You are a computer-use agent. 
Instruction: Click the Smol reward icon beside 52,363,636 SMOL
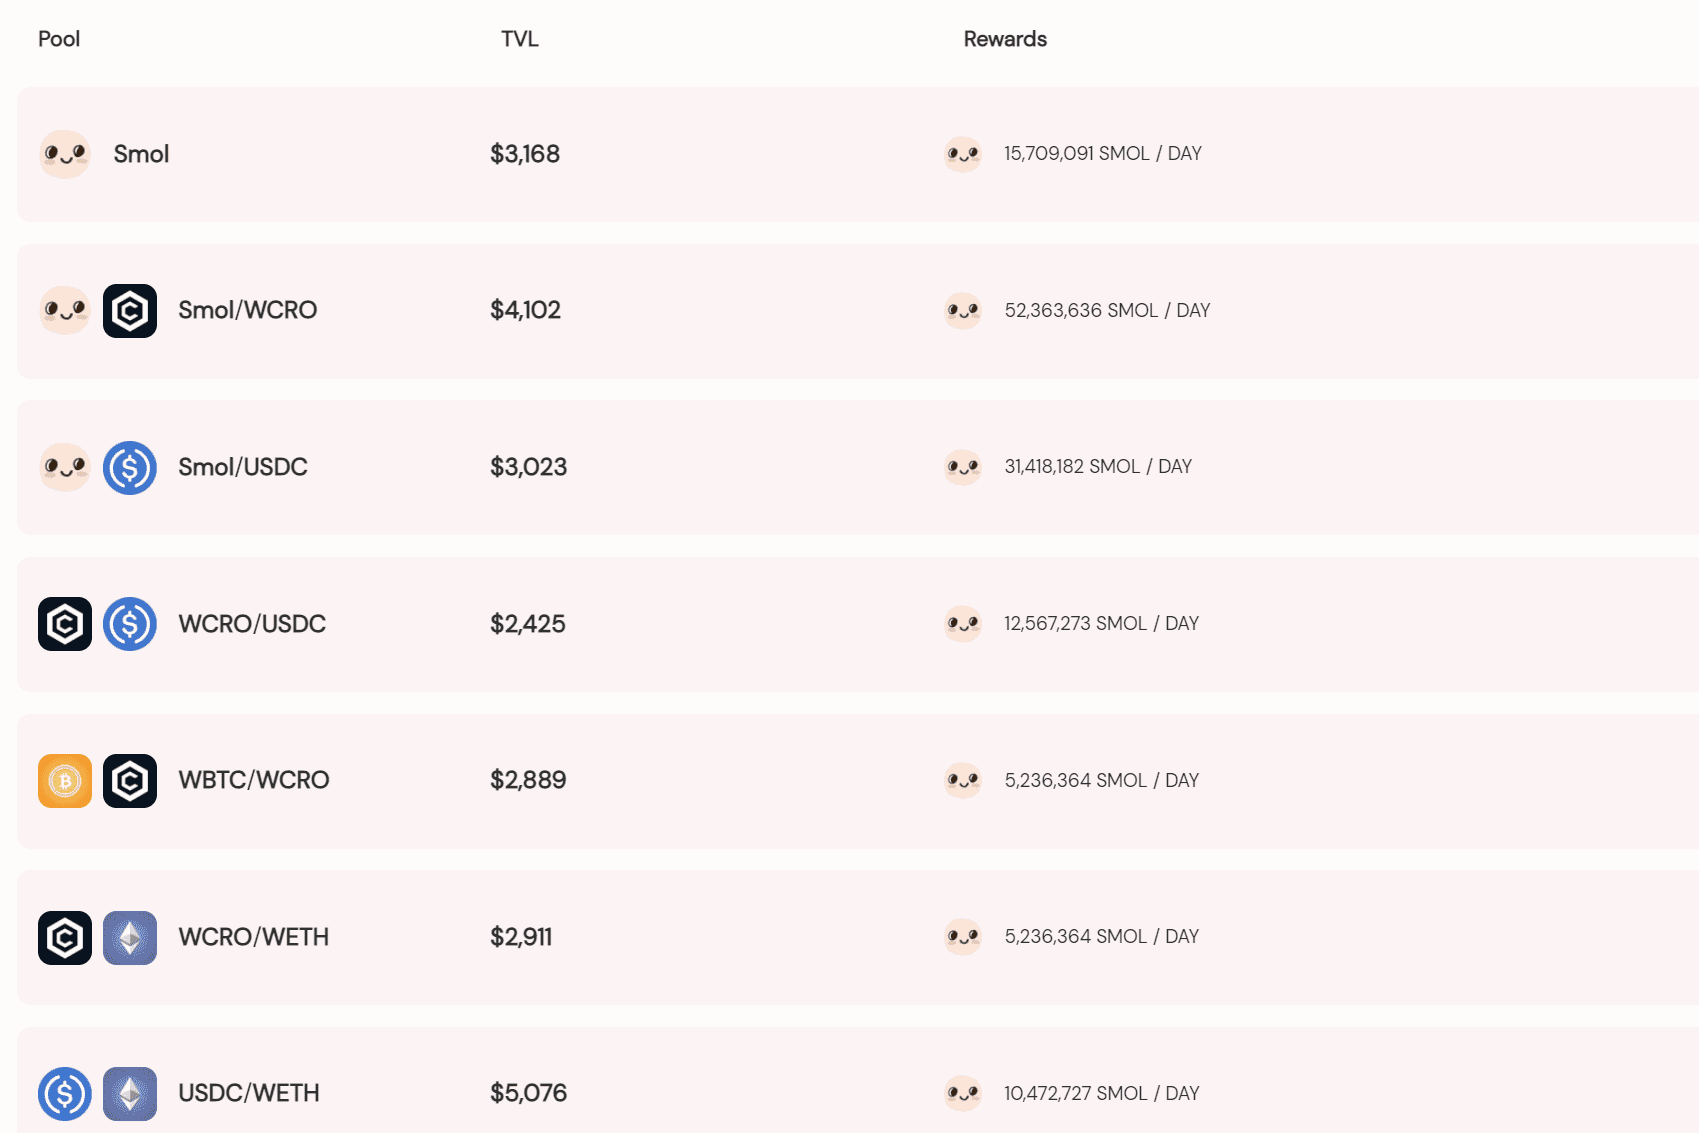[x=963, y=311]
